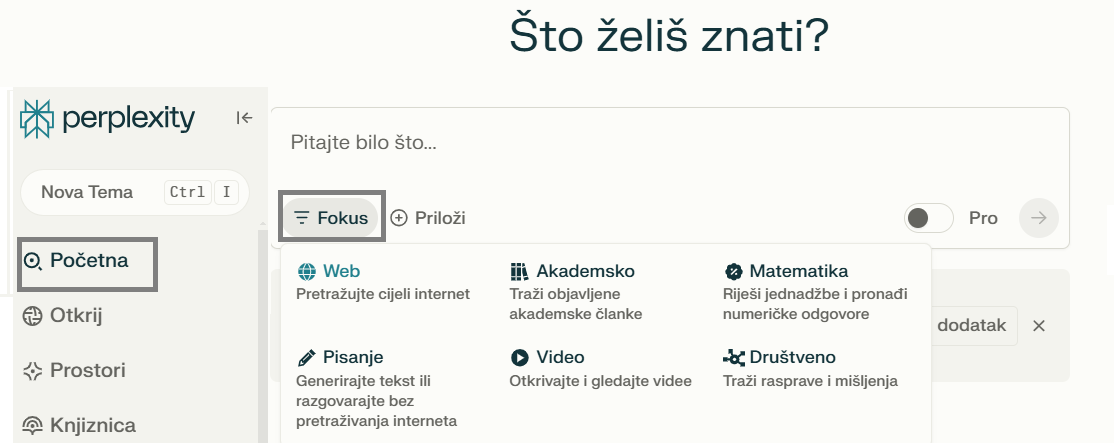
Task: Submit query with arrow button
Action: coord(1038,218)
